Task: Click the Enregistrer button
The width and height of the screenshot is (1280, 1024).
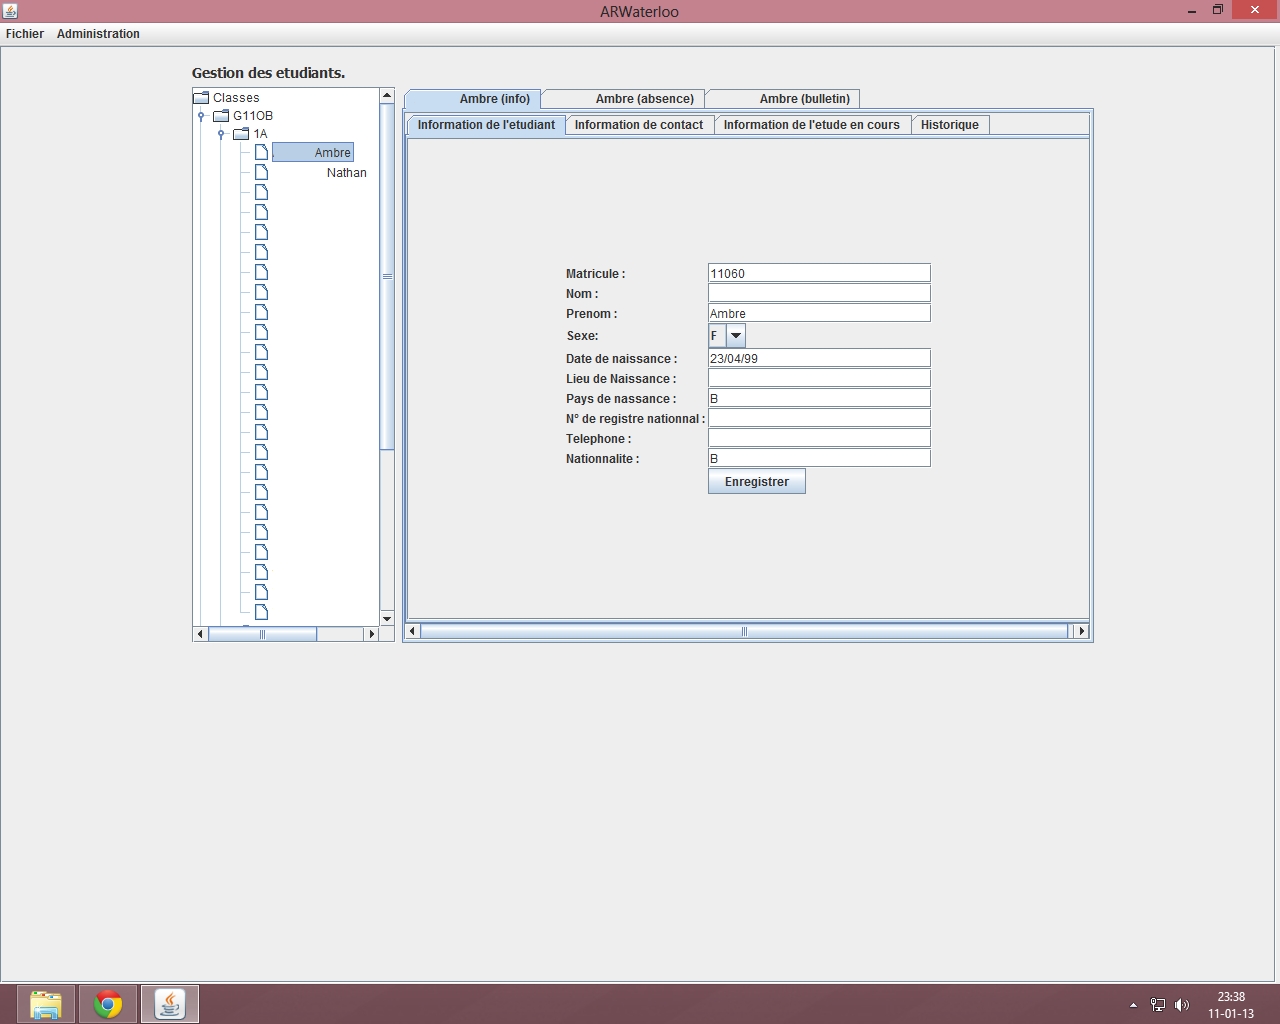Action: click(756, 482)
